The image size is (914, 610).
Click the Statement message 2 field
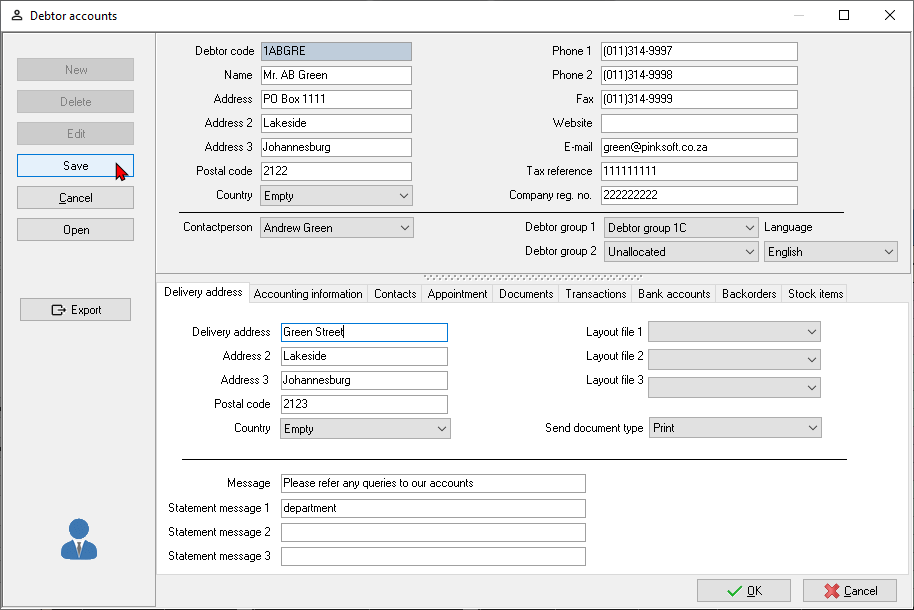coord(432,532)
